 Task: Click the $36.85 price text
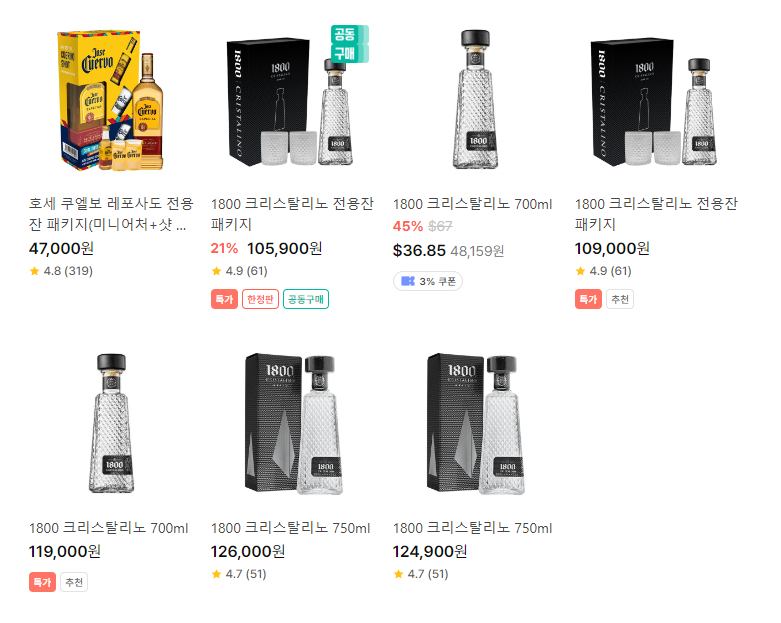[419, 250]
